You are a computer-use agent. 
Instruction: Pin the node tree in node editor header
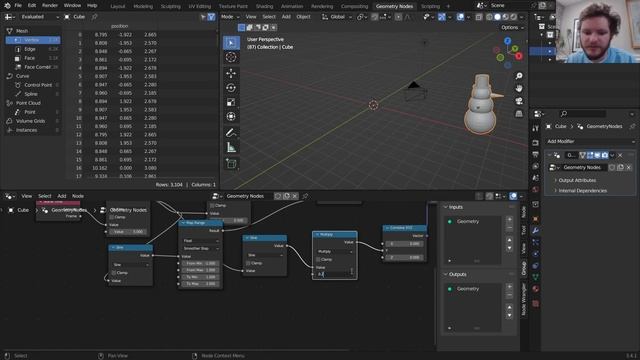[304, 196]
